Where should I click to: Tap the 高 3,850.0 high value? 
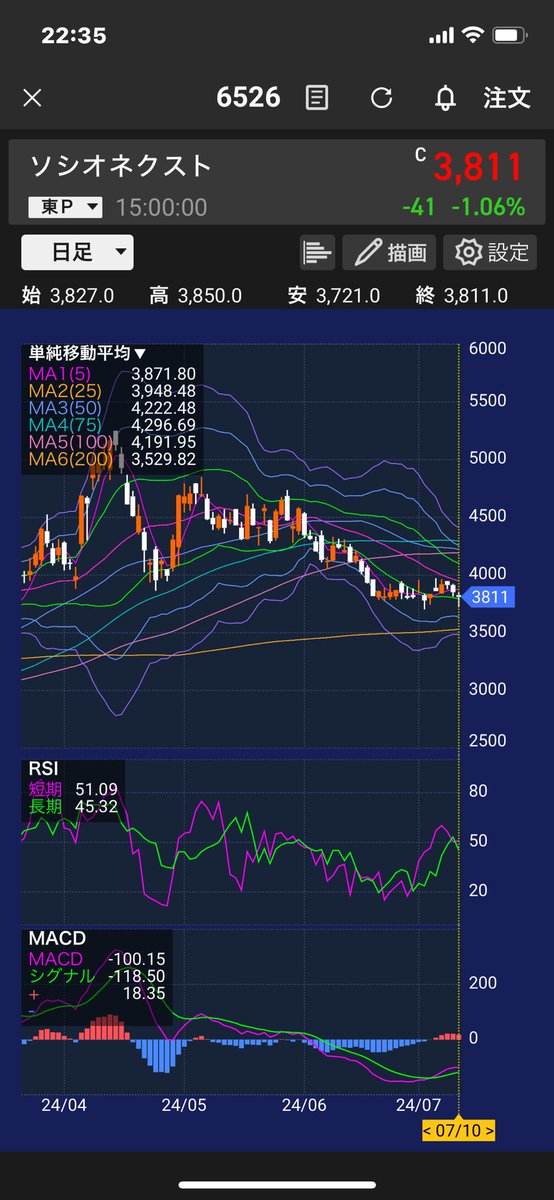(196, 296)
